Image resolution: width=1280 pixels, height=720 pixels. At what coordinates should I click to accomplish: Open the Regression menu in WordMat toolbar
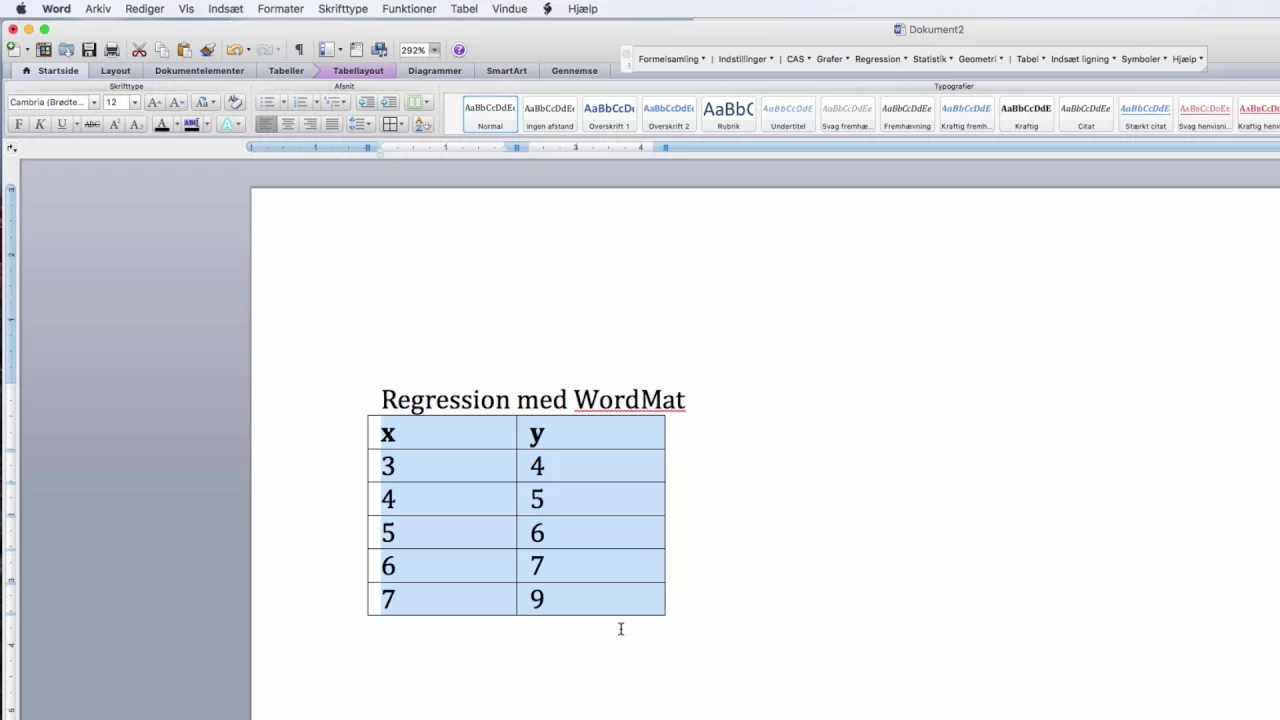881,59
